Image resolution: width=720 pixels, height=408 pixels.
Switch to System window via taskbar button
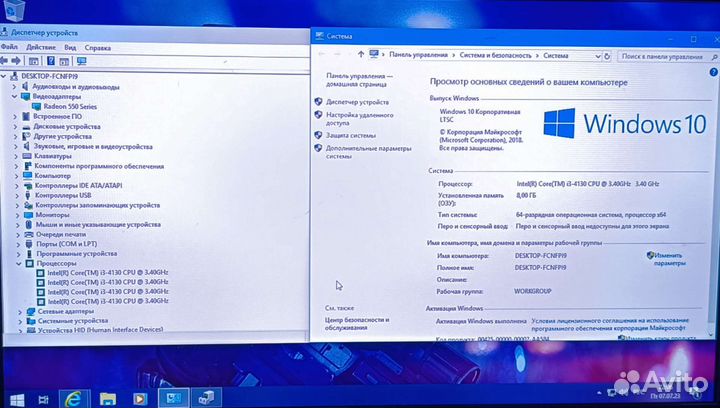[174, 398]
